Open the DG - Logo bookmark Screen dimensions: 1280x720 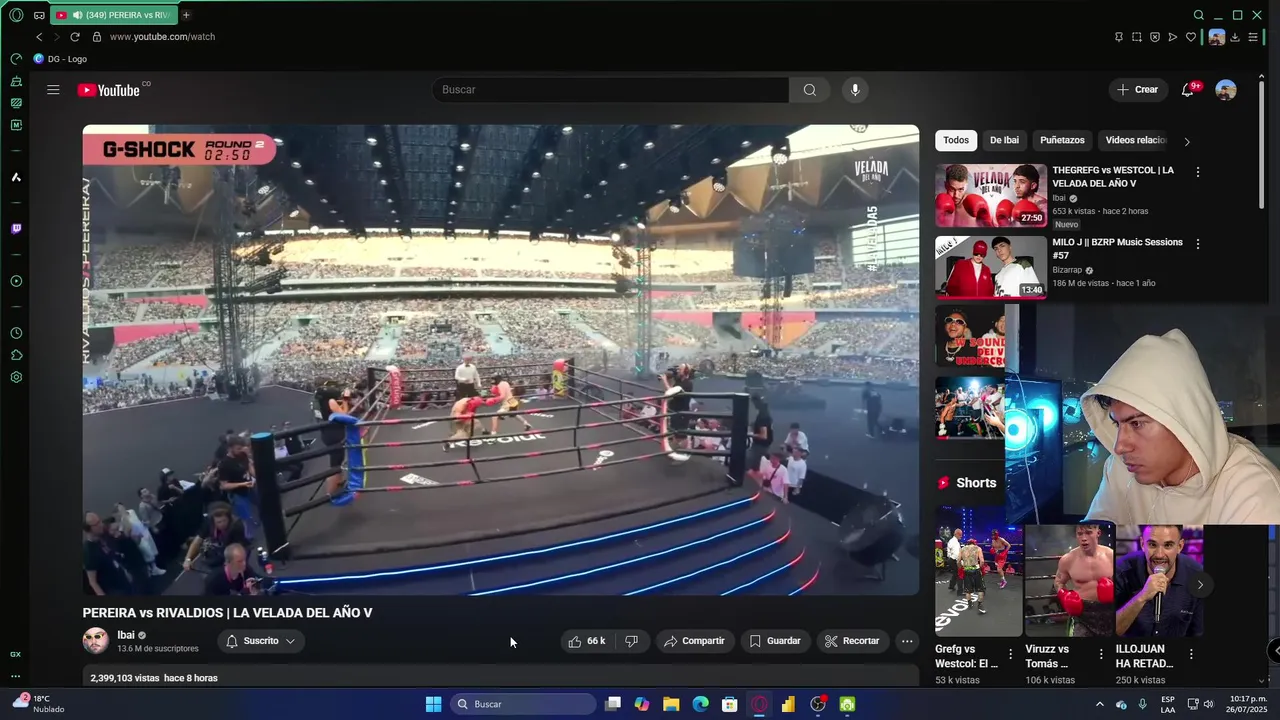(60, 59)
